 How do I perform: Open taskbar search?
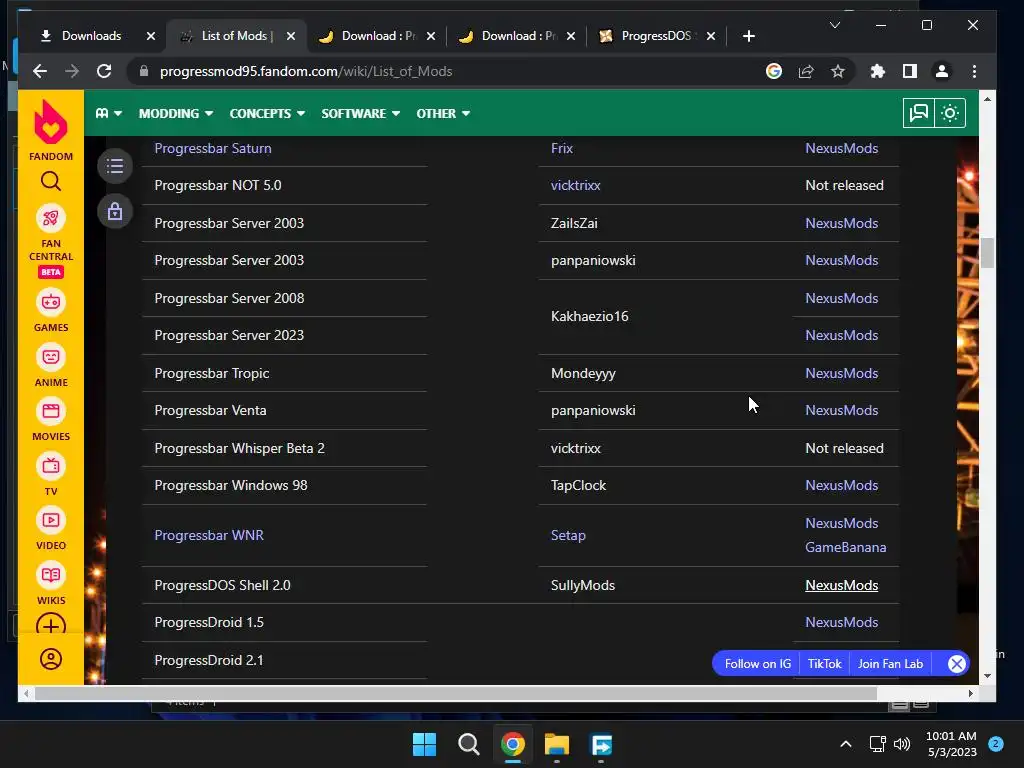pos(468,744)
